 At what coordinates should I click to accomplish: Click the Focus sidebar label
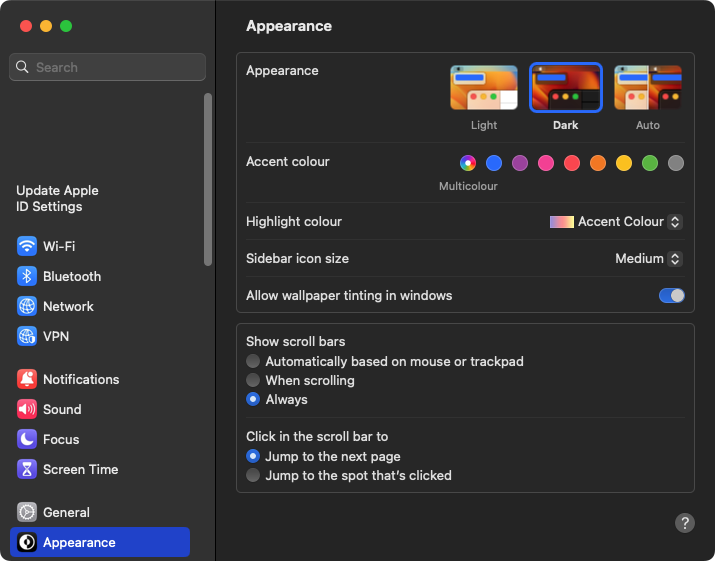61,440
